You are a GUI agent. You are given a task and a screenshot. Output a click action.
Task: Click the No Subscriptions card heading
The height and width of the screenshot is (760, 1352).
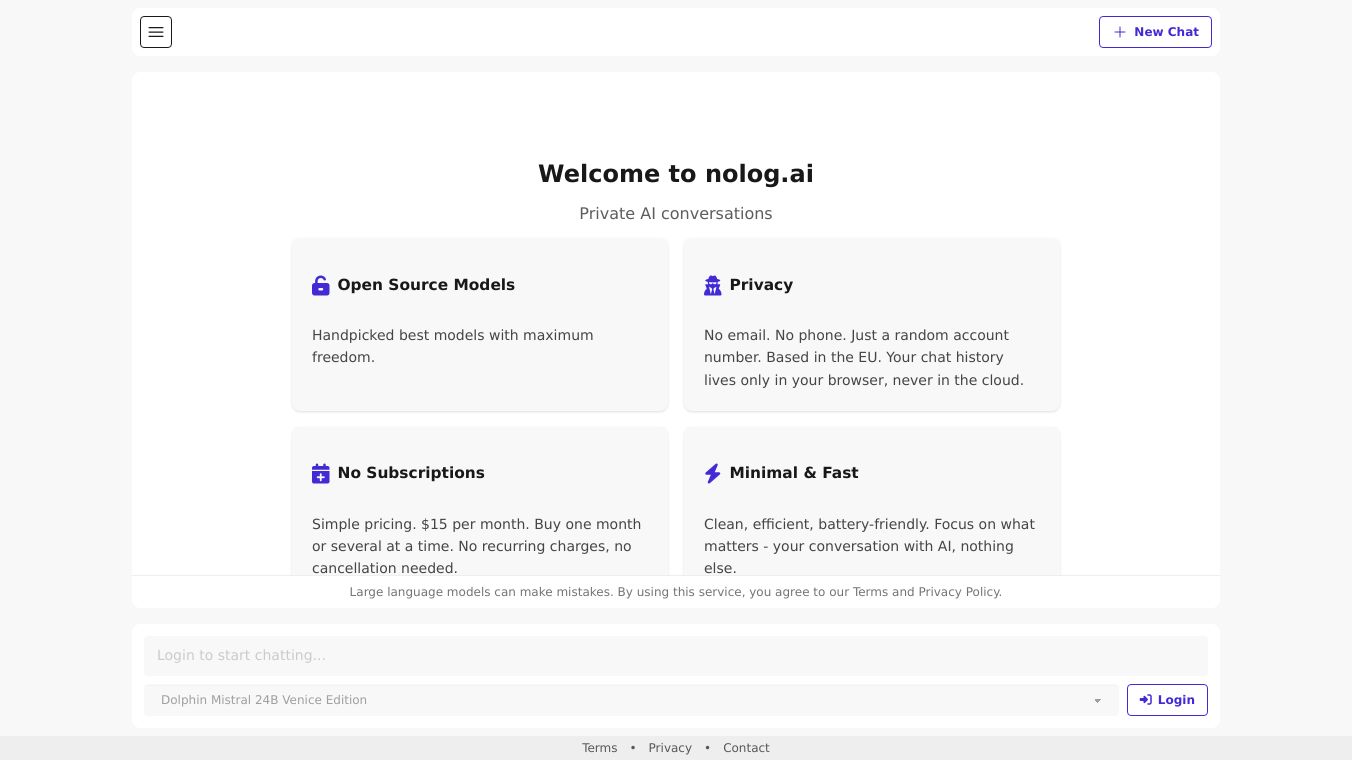pyautogui.click(x=411, y=473)
